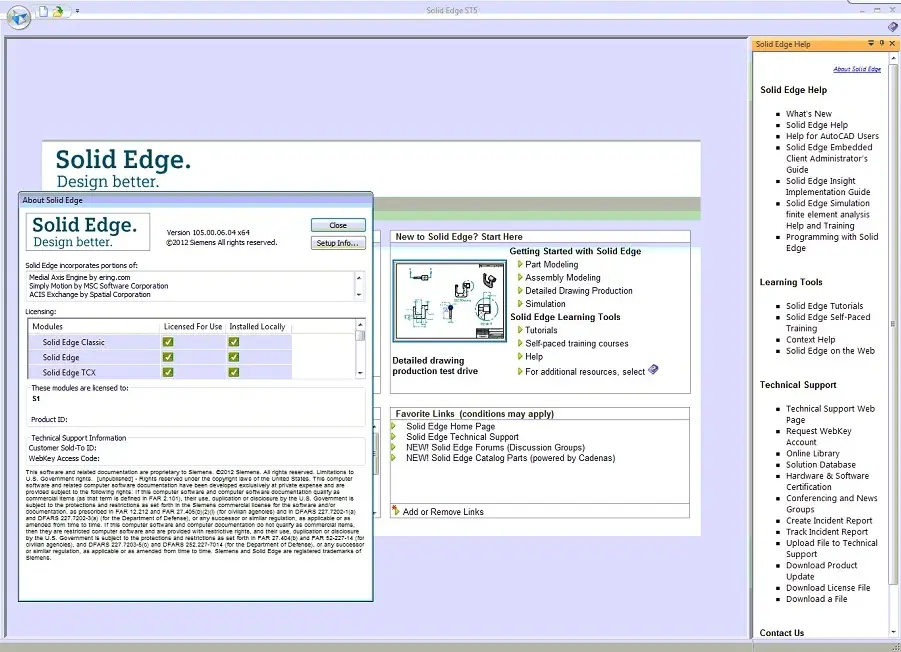Click up arrow of the Licensing list scrollbar
The image size is (901, 652).
pos(360,325)
